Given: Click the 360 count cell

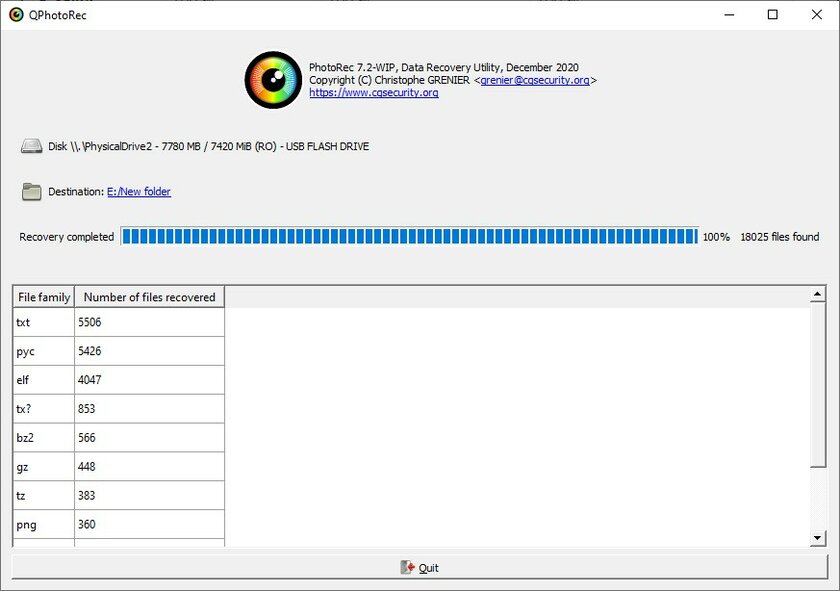Looking at the screenshot, I should [149, 525].
